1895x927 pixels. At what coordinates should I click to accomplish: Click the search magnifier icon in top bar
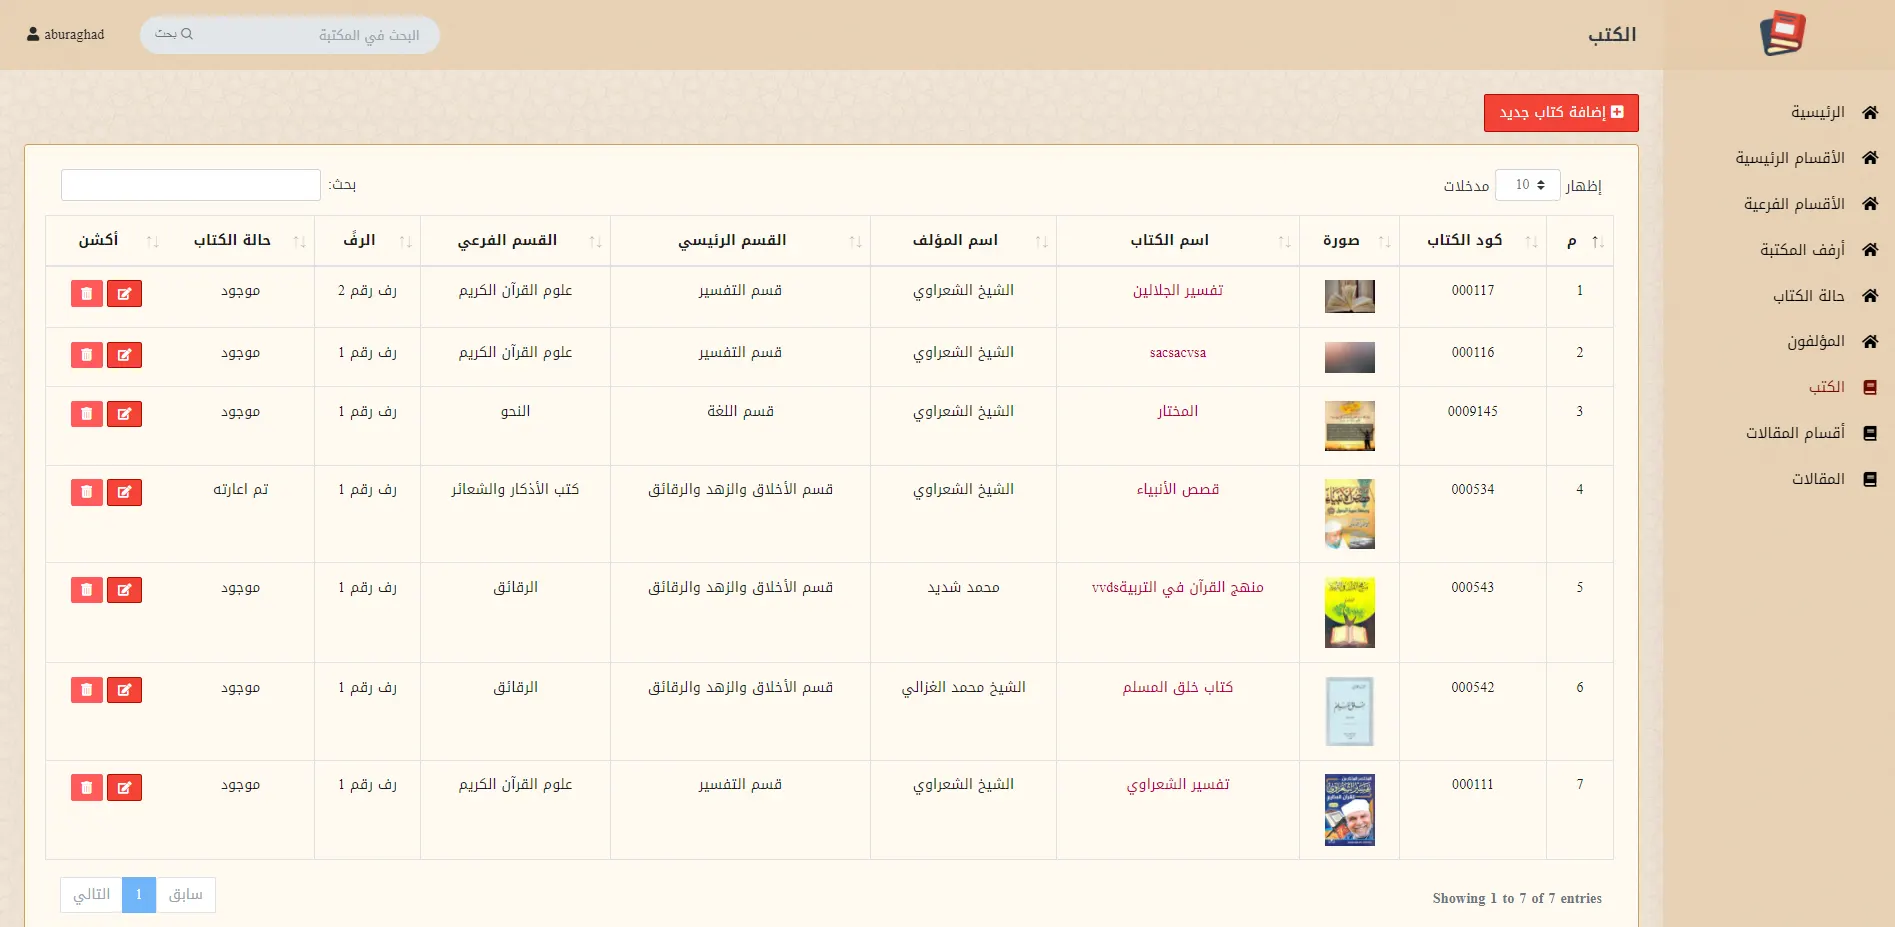click(x=187, y=34)
